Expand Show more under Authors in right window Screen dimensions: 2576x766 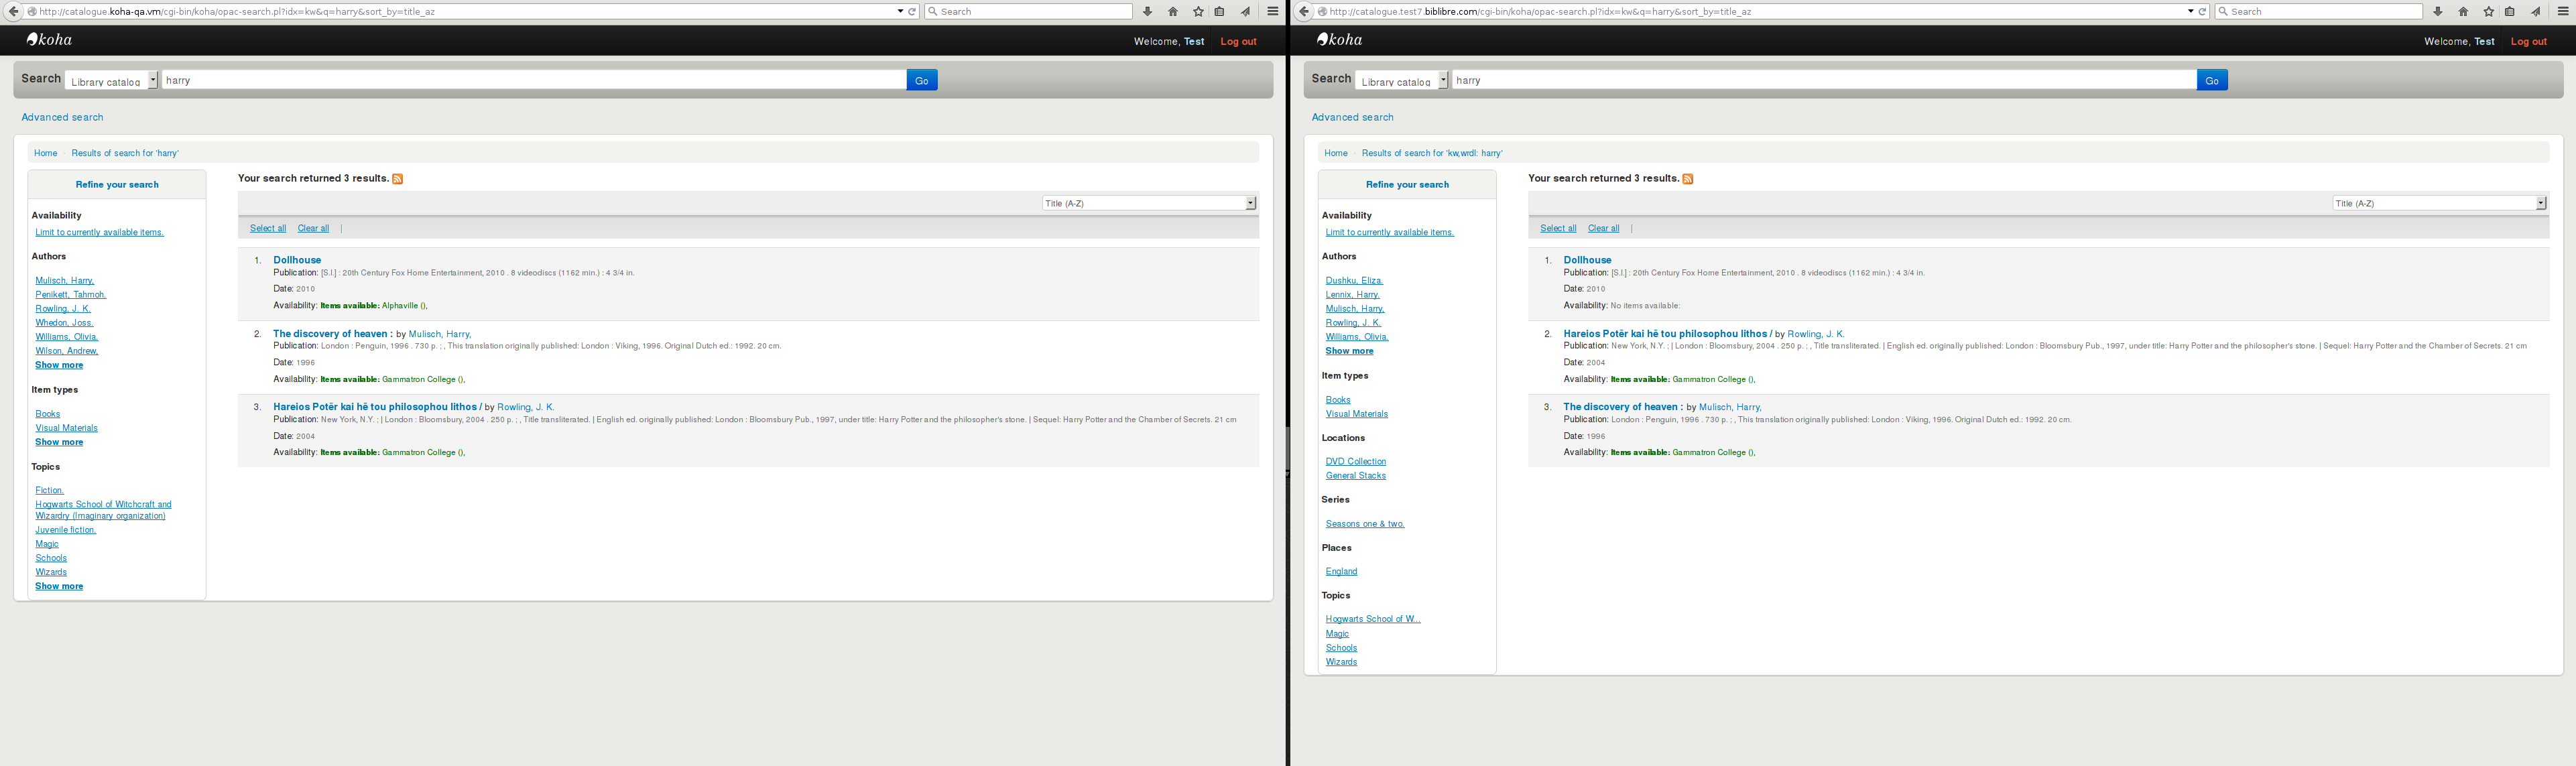(1349, 351)
